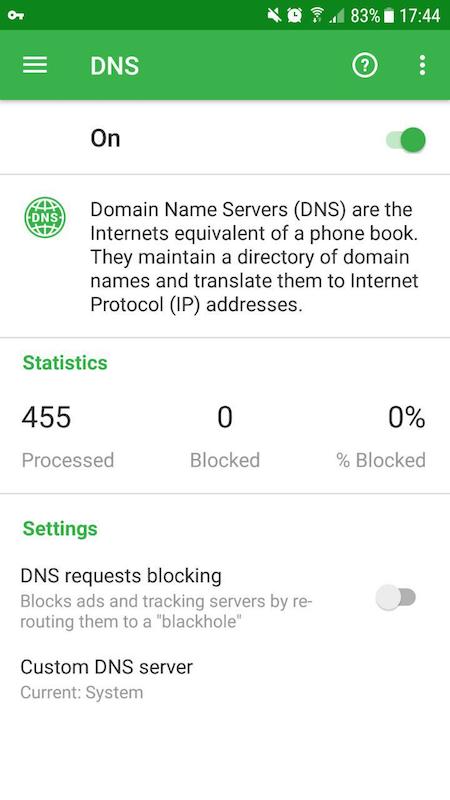Tap the battery indicator icon
The width and height of the screenshot is (450, 800).
pyautogui.click(x=389, y=16)
